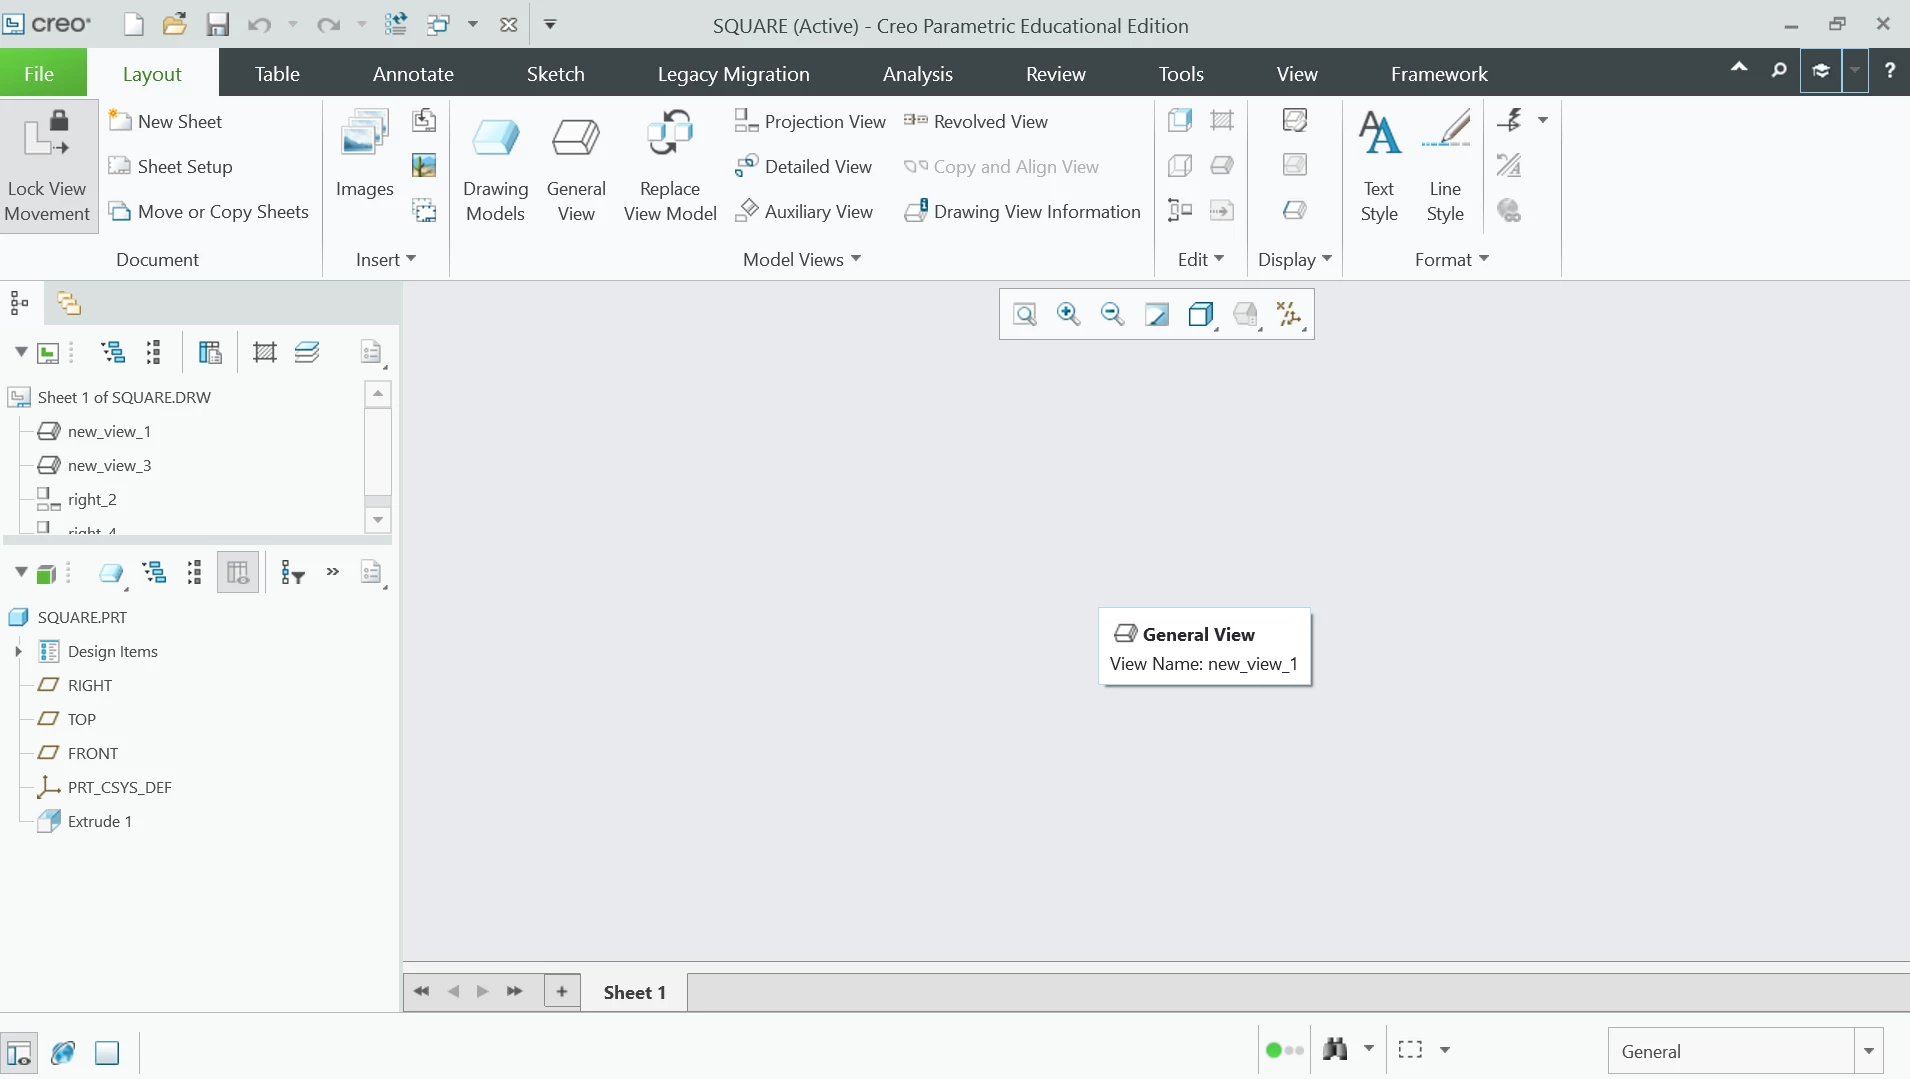Click Move or Copy Sheets
Image resolution: width=1910 pixels, height=1079 pixels.
click(x=209, y=211)
